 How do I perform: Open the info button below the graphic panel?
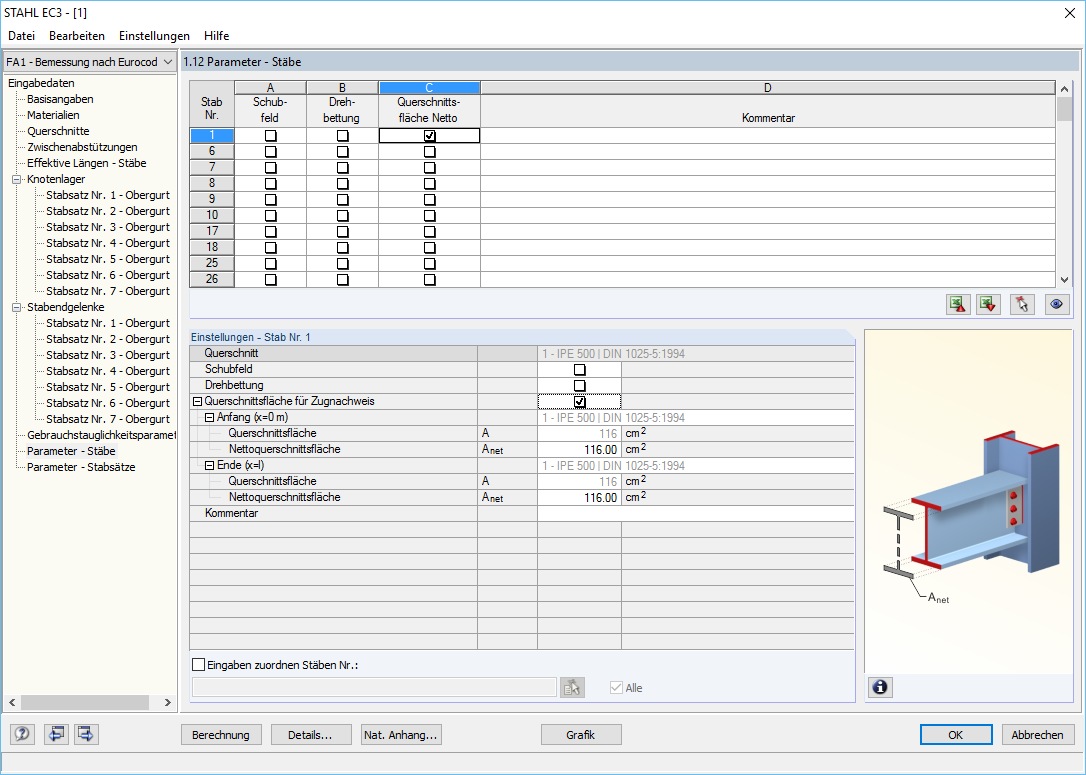coord(879,687)
